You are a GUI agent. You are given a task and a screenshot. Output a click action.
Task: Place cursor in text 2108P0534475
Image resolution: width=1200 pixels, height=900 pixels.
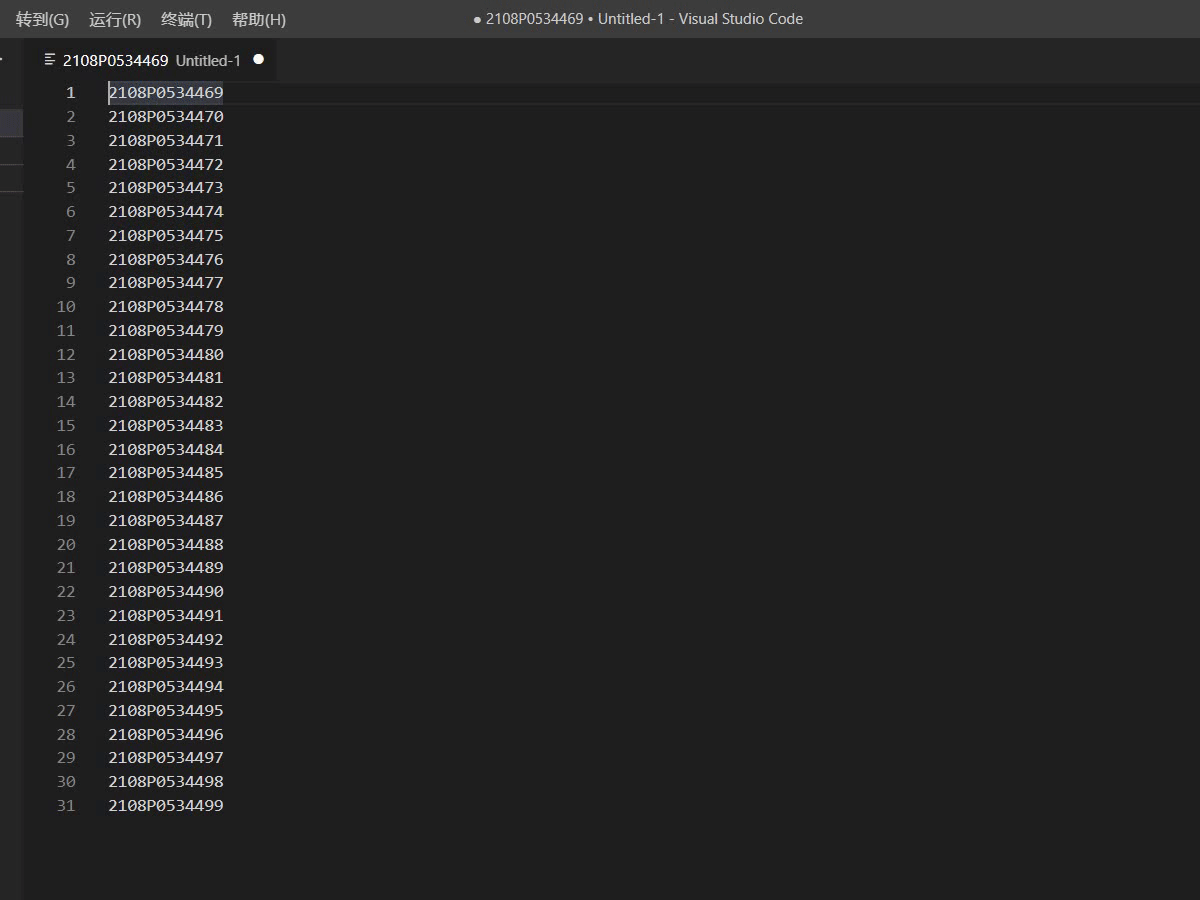point(166,236)
